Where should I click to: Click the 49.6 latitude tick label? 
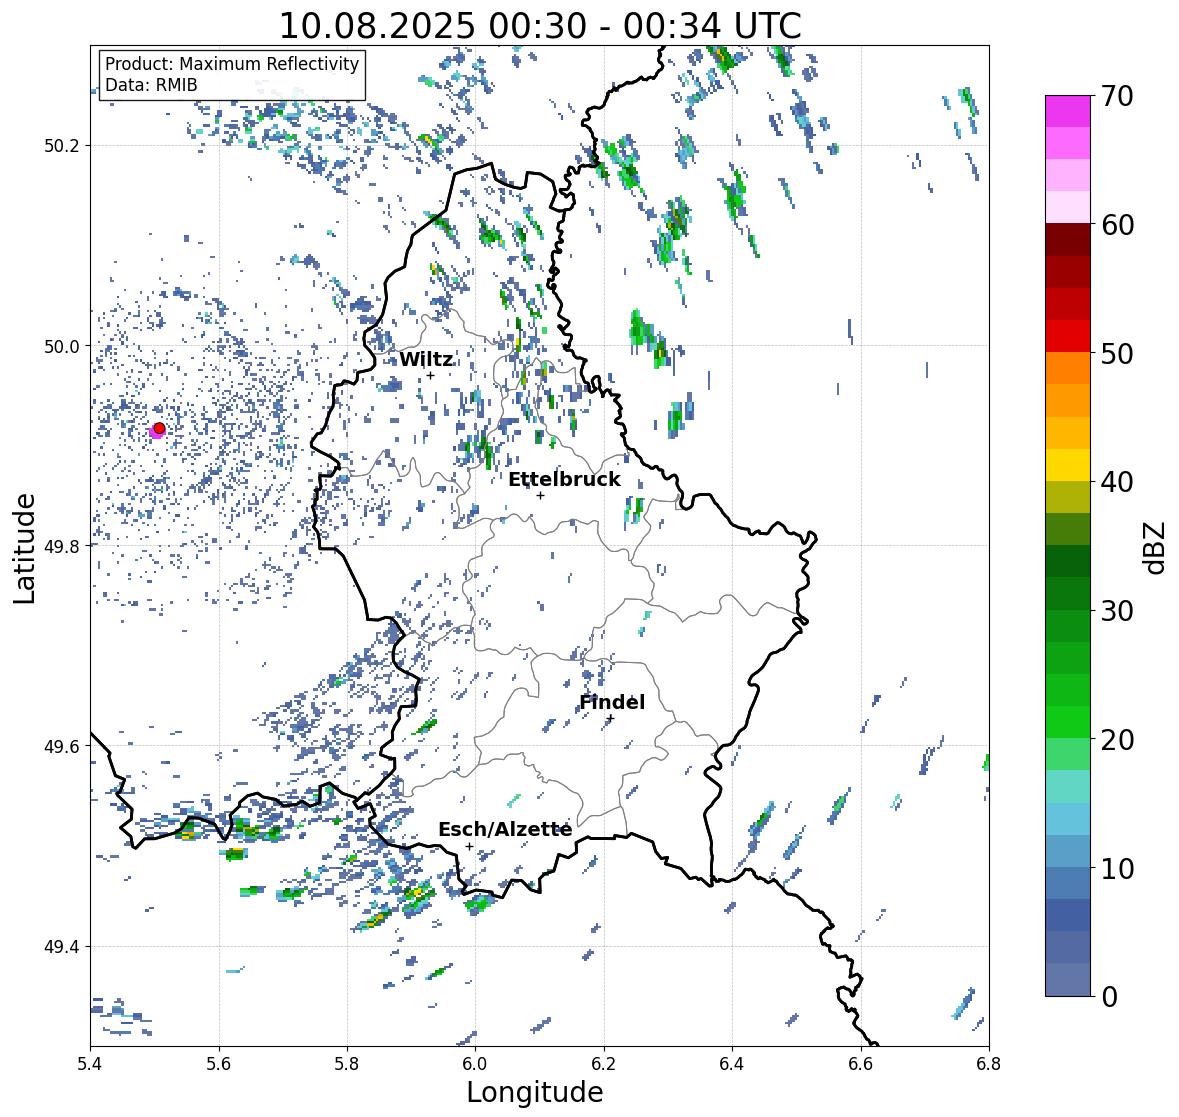point(62,746)
